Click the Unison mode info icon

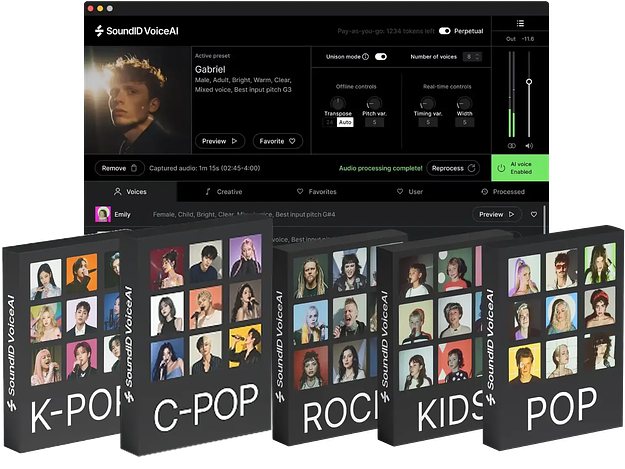[366, 57]
